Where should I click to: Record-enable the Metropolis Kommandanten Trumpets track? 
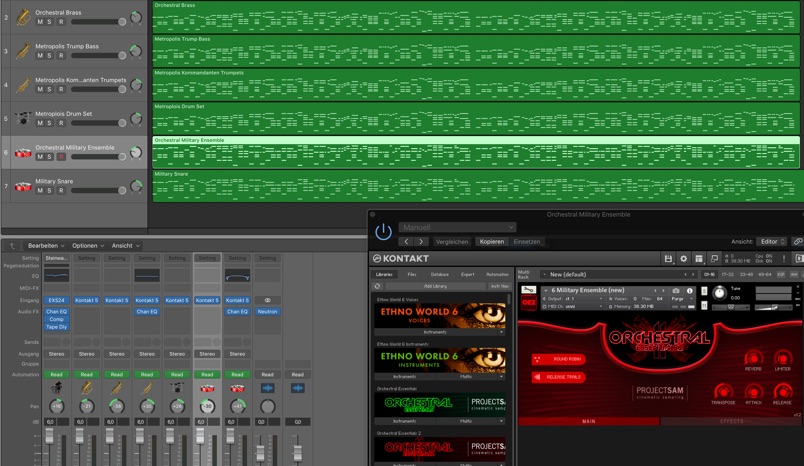coord(61,89)
